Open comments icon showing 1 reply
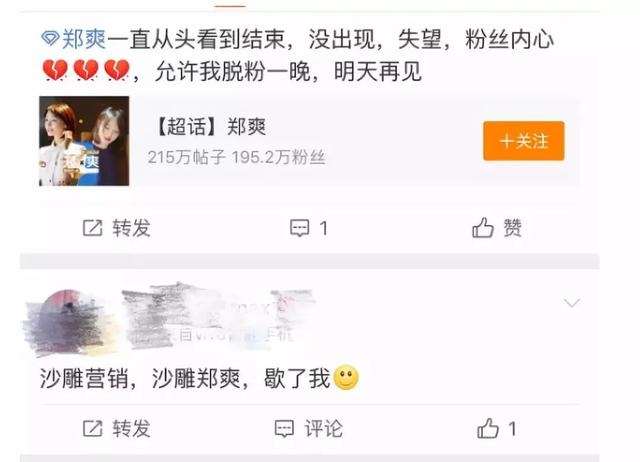The height and width of the screenshot is (462, 640). 300,228
